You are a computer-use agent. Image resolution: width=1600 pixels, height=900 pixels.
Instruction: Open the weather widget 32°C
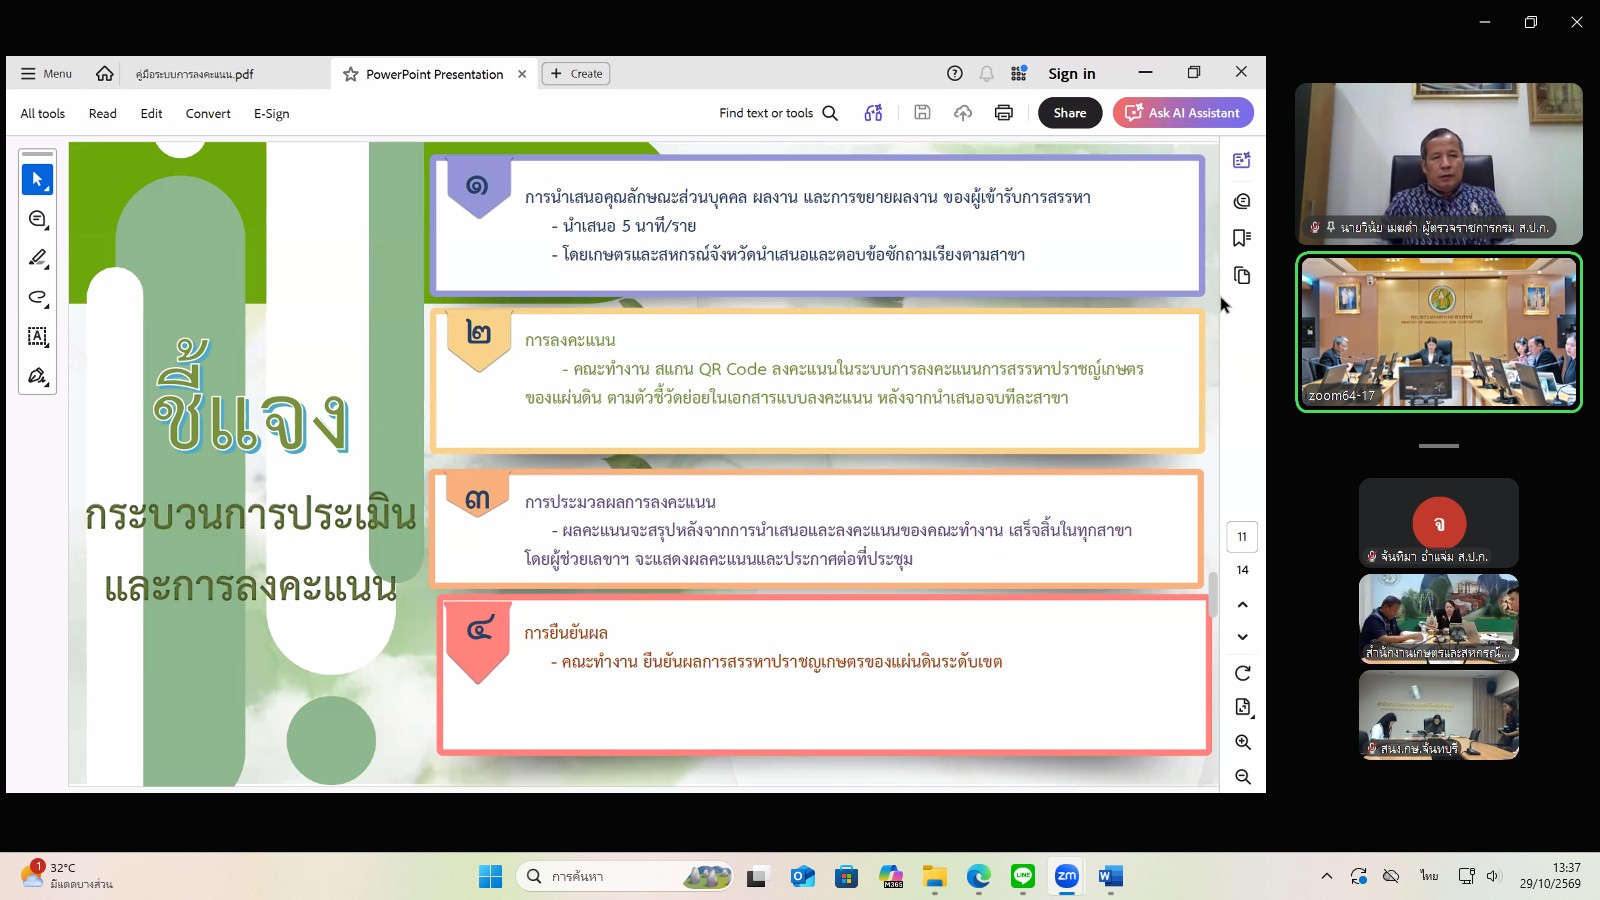pos(67,876)
